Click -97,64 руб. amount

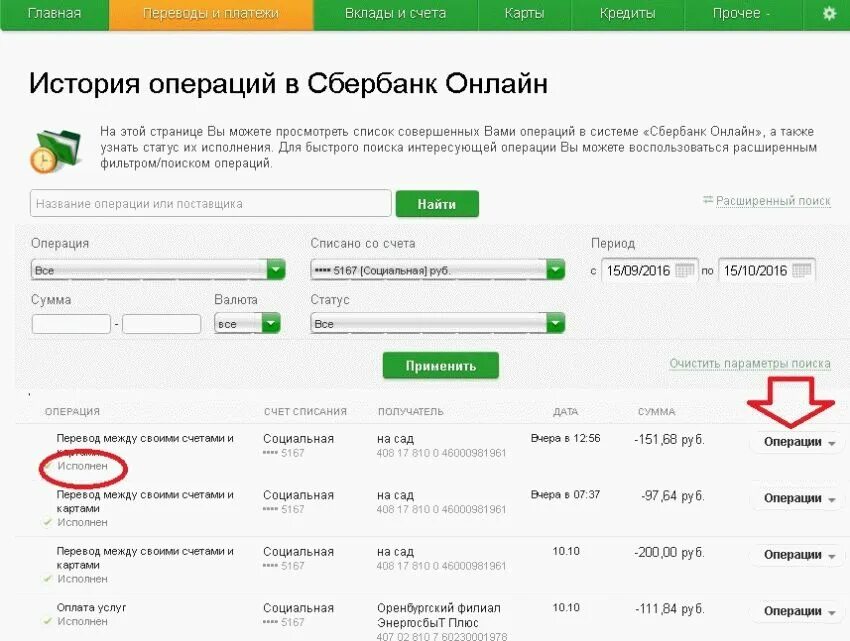(x=673, y=496)
